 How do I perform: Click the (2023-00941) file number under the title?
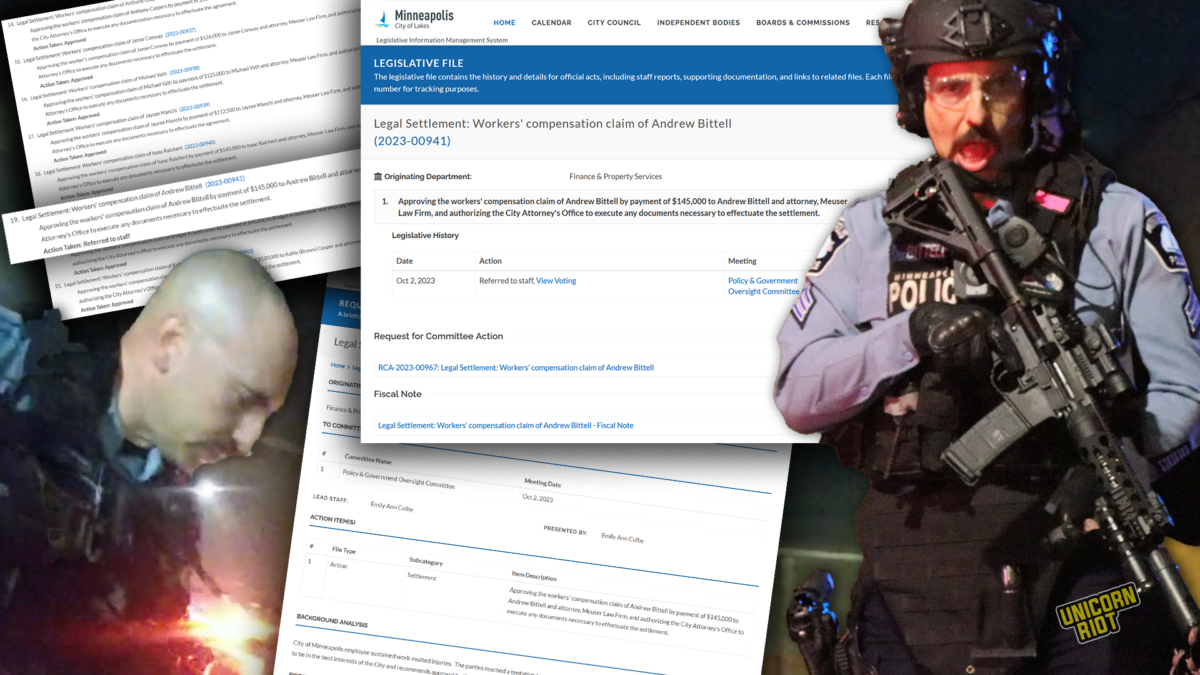coord(411,141)
